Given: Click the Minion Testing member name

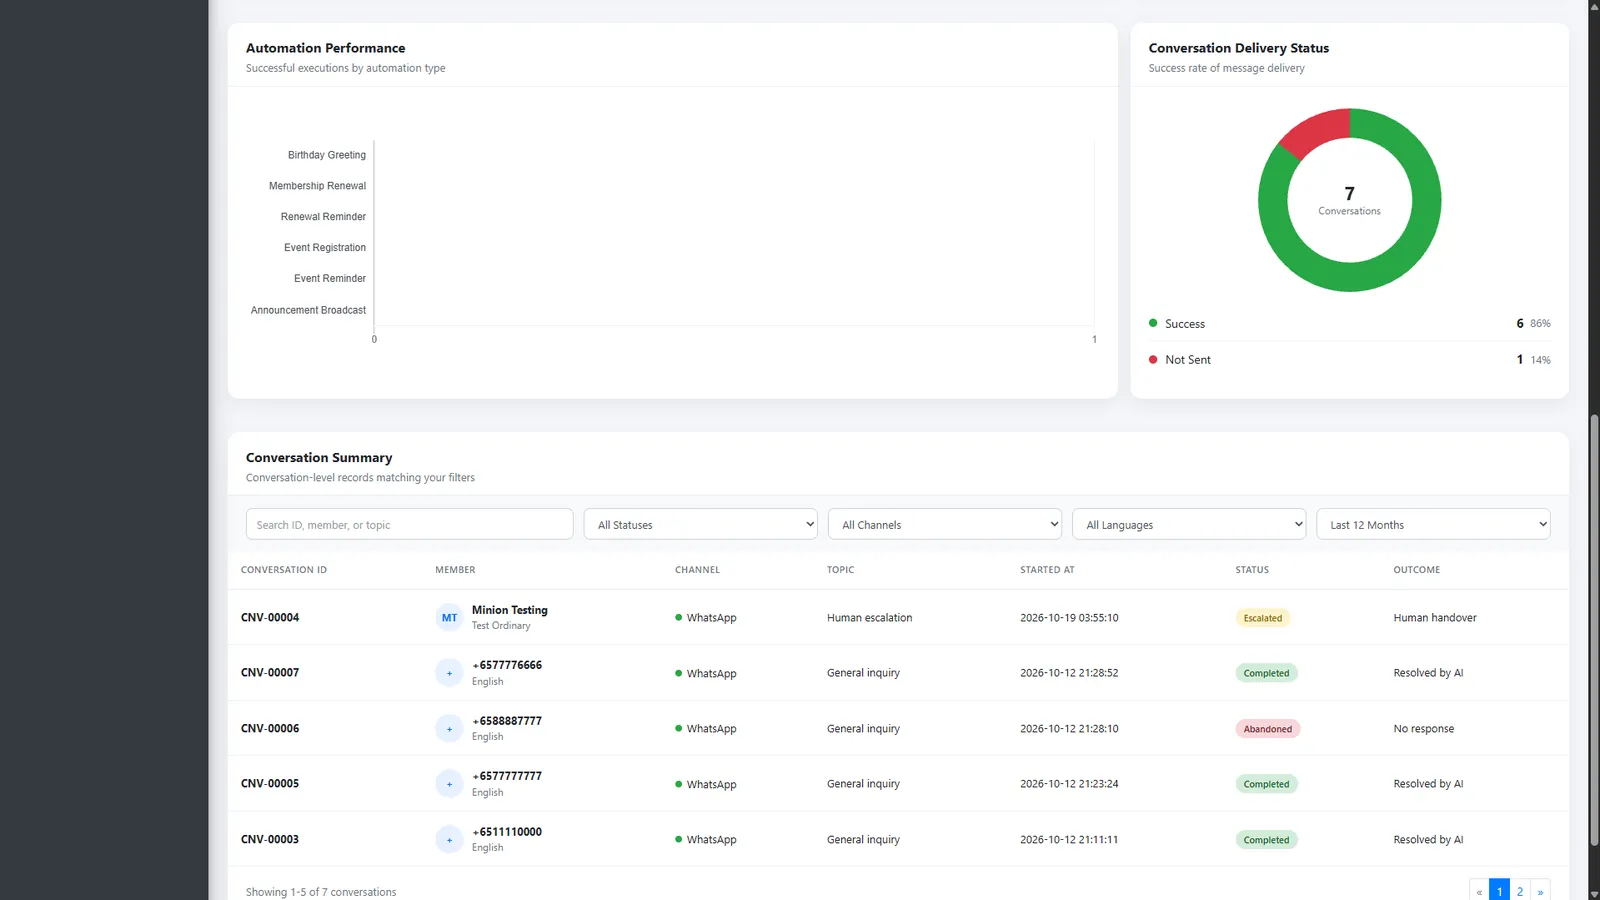Looking at the screenshot, I should point(510,610).
